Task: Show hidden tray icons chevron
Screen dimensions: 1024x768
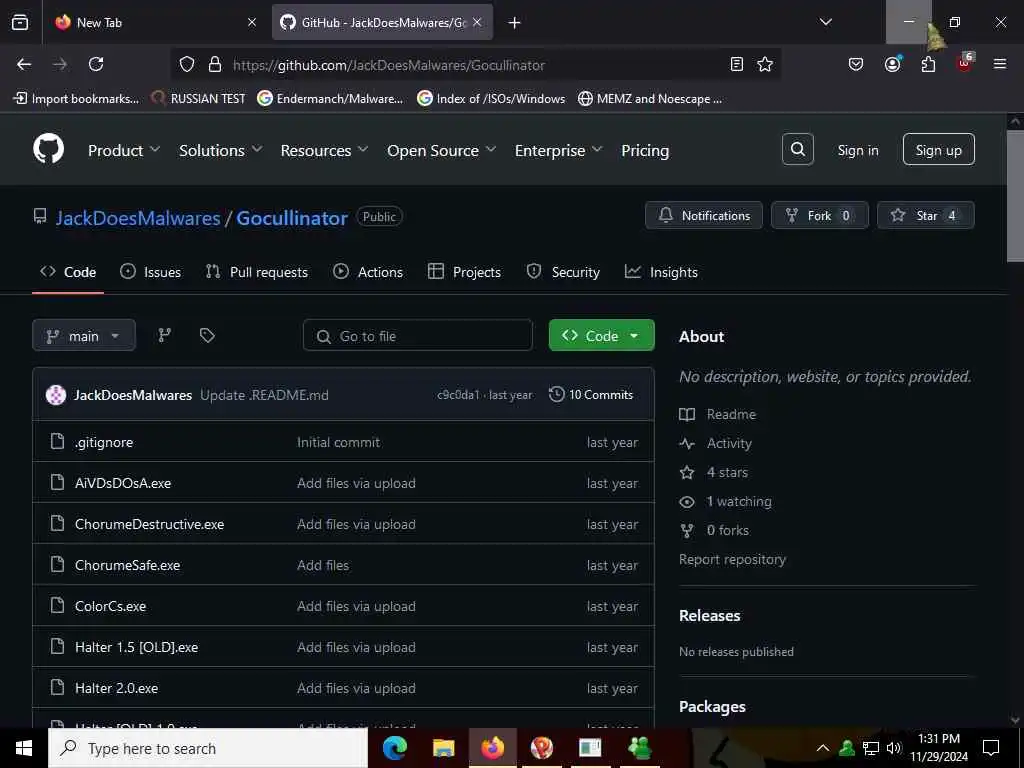Action: tap(823, 748)
